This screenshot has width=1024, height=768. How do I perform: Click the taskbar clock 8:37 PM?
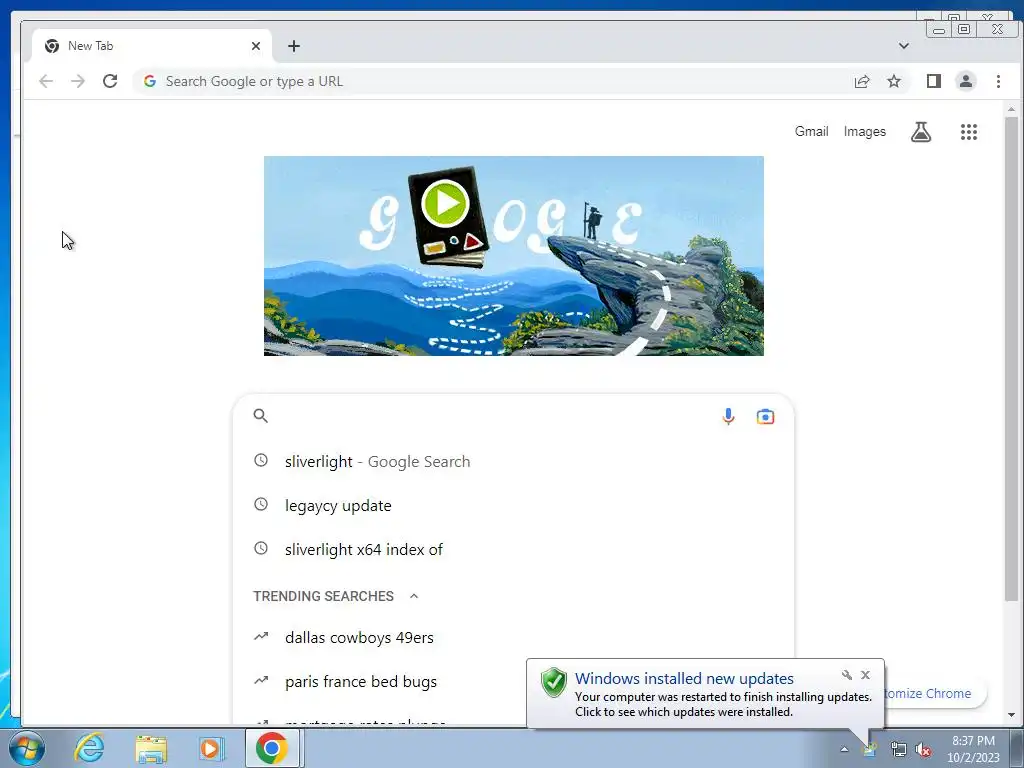click(x=973, y=741)
